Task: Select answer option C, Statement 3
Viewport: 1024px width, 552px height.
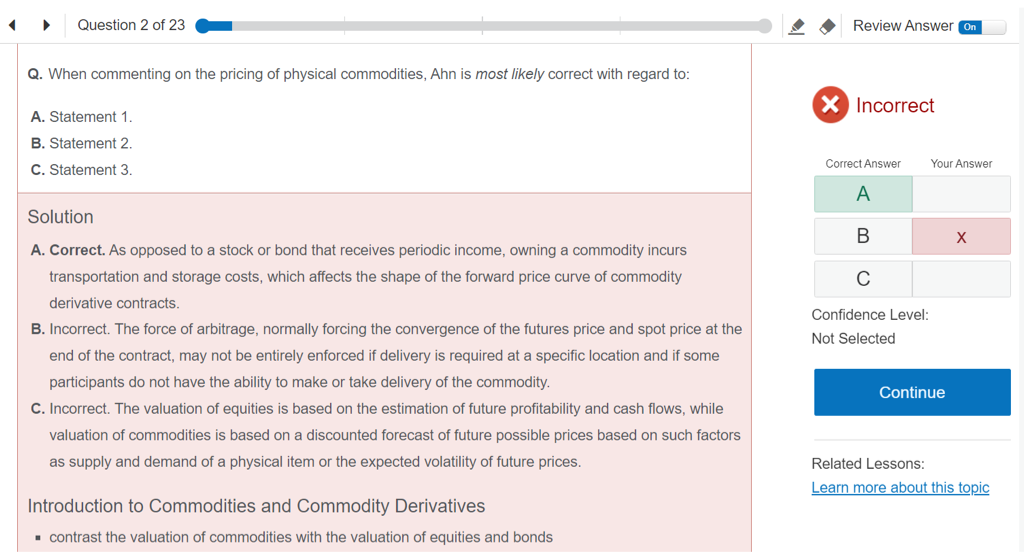Action: click(x=82, y=170)
